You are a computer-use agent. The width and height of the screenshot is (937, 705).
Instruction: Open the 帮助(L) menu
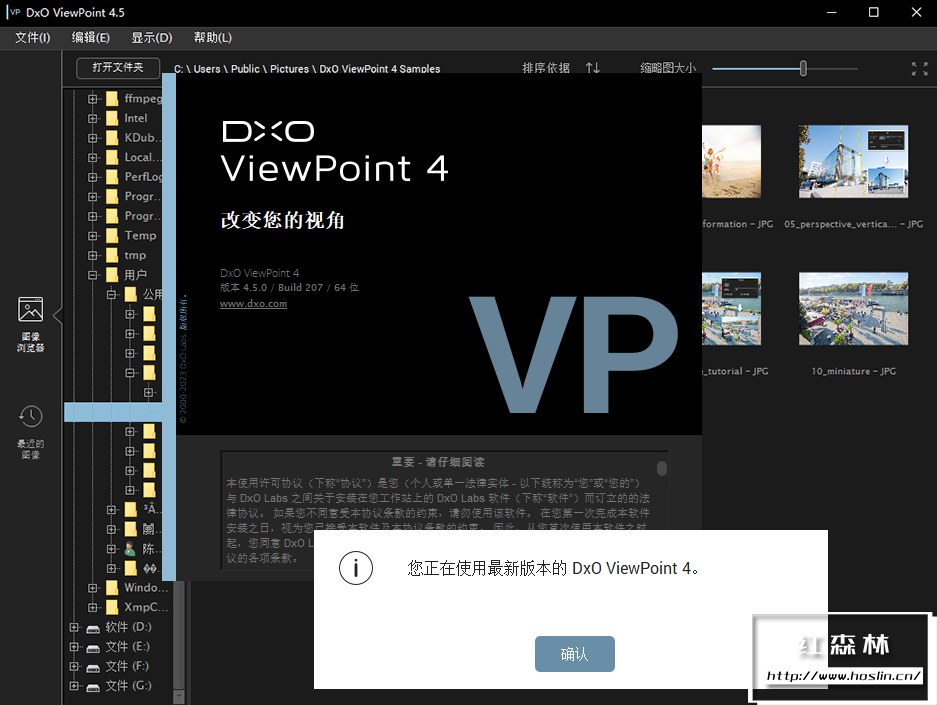[213, 38]
